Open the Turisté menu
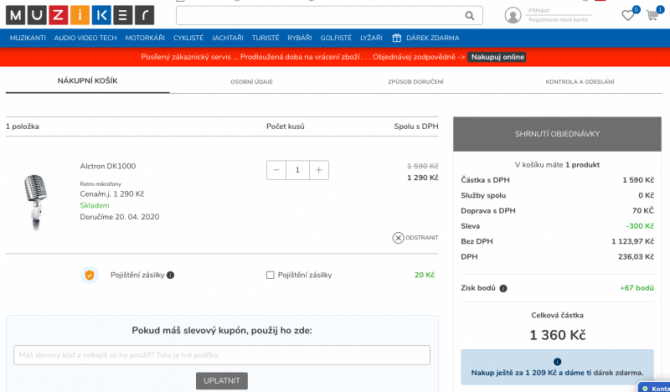This screenshot has height=392, width=670. point(265,38)
